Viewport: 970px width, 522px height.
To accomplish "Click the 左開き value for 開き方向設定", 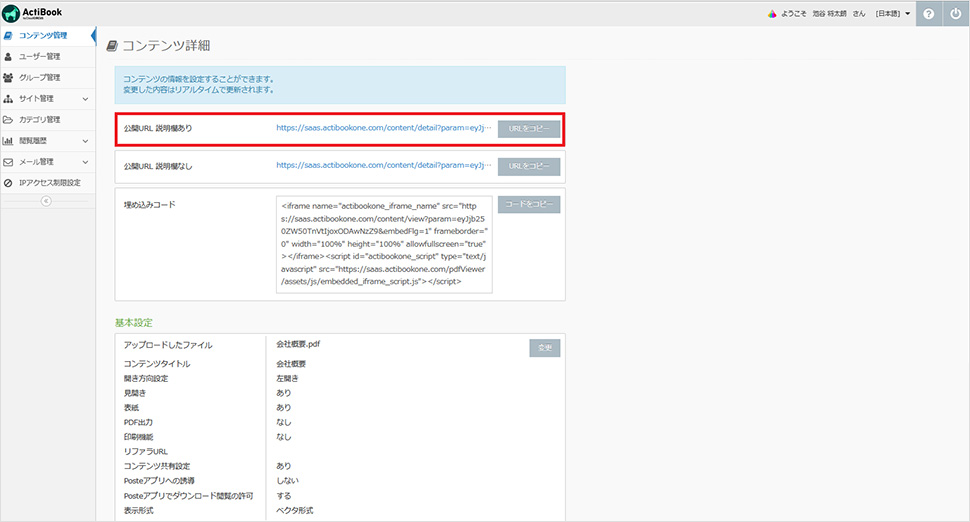I will click(x=287, y=379).
